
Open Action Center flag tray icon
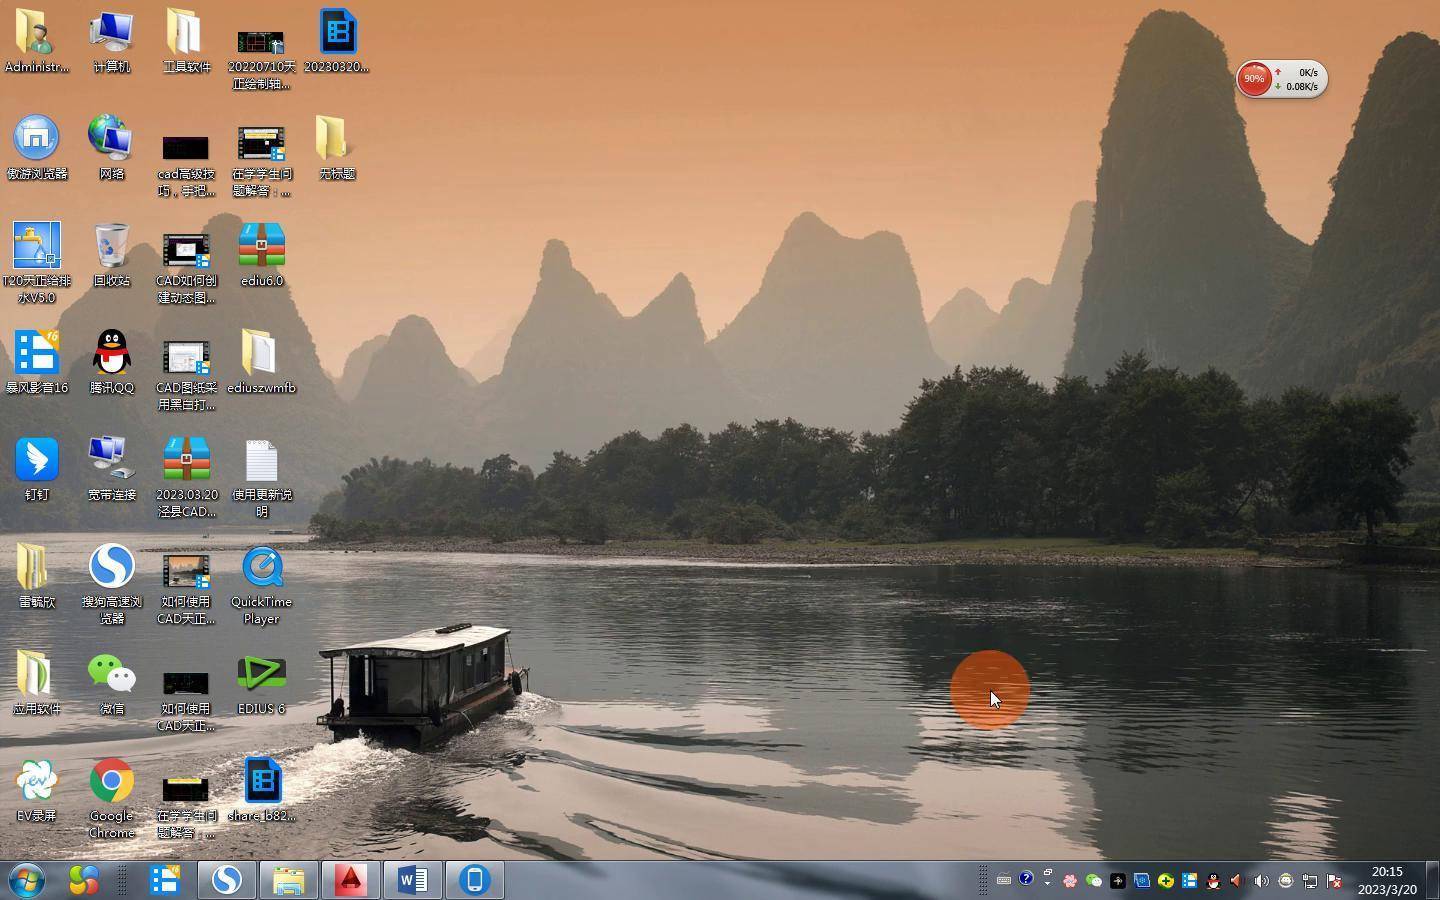[1334, 881]
